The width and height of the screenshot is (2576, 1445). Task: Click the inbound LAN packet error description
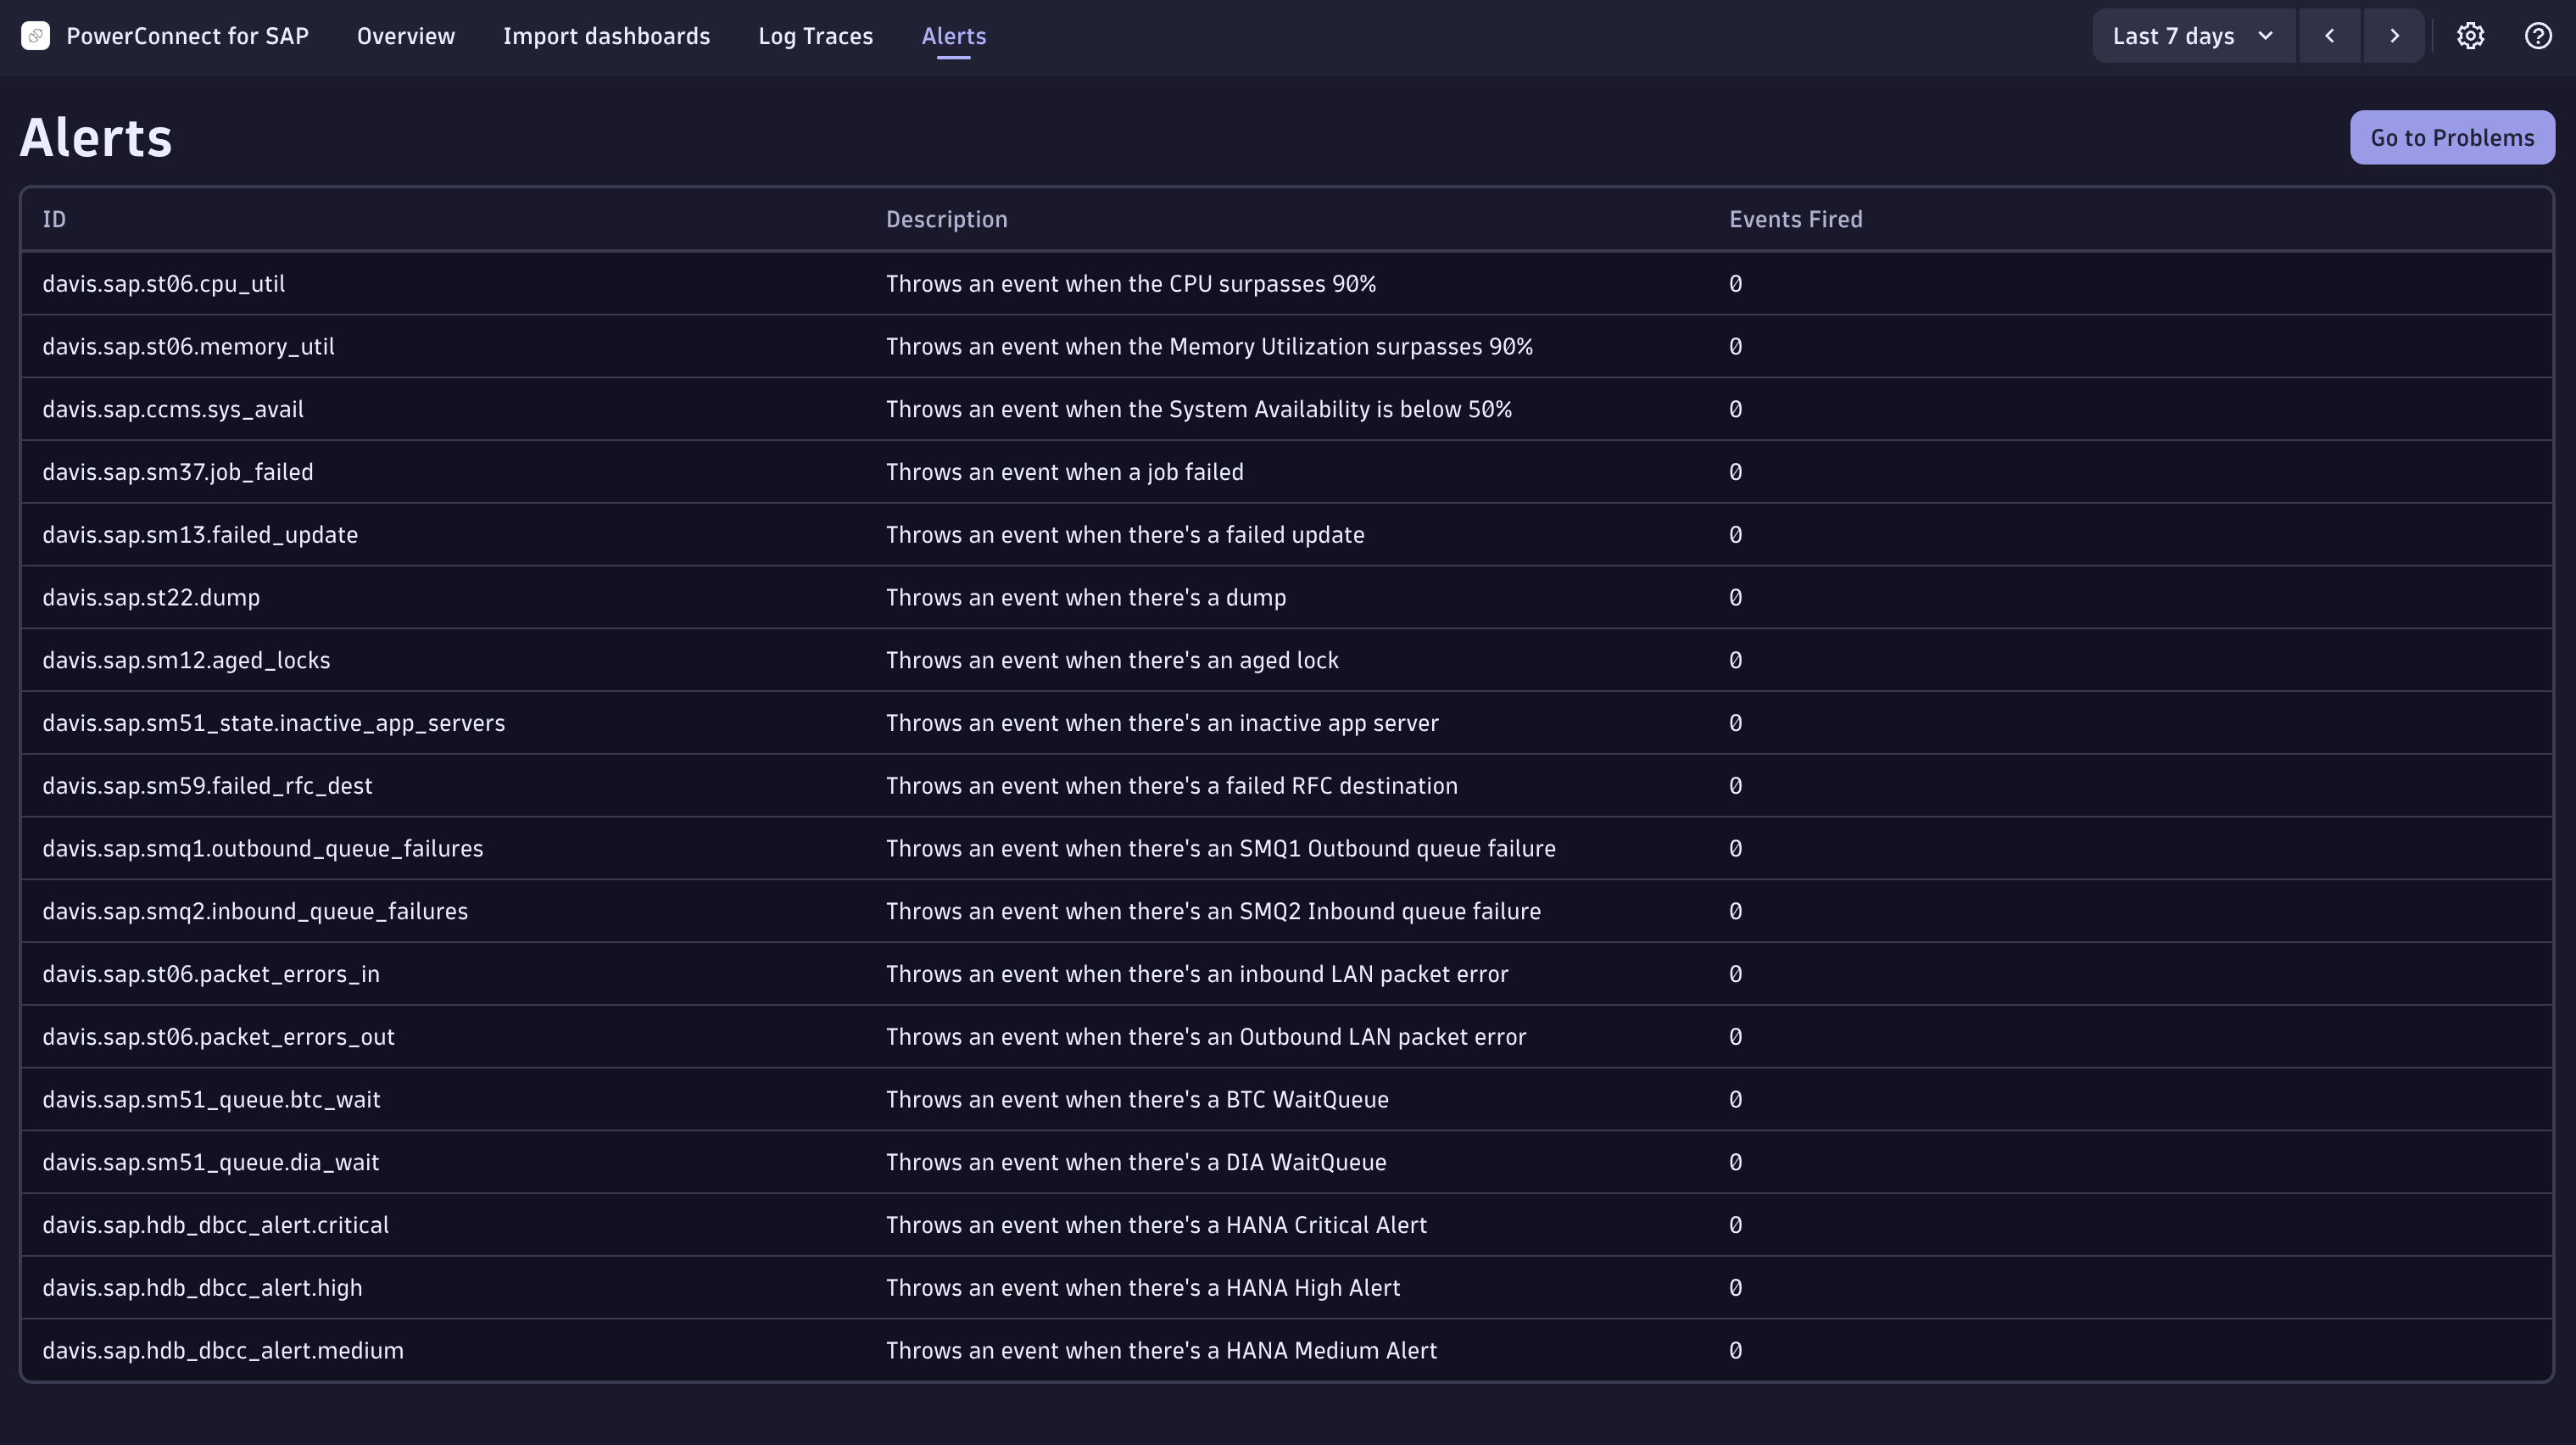(x=1197, y=974)
